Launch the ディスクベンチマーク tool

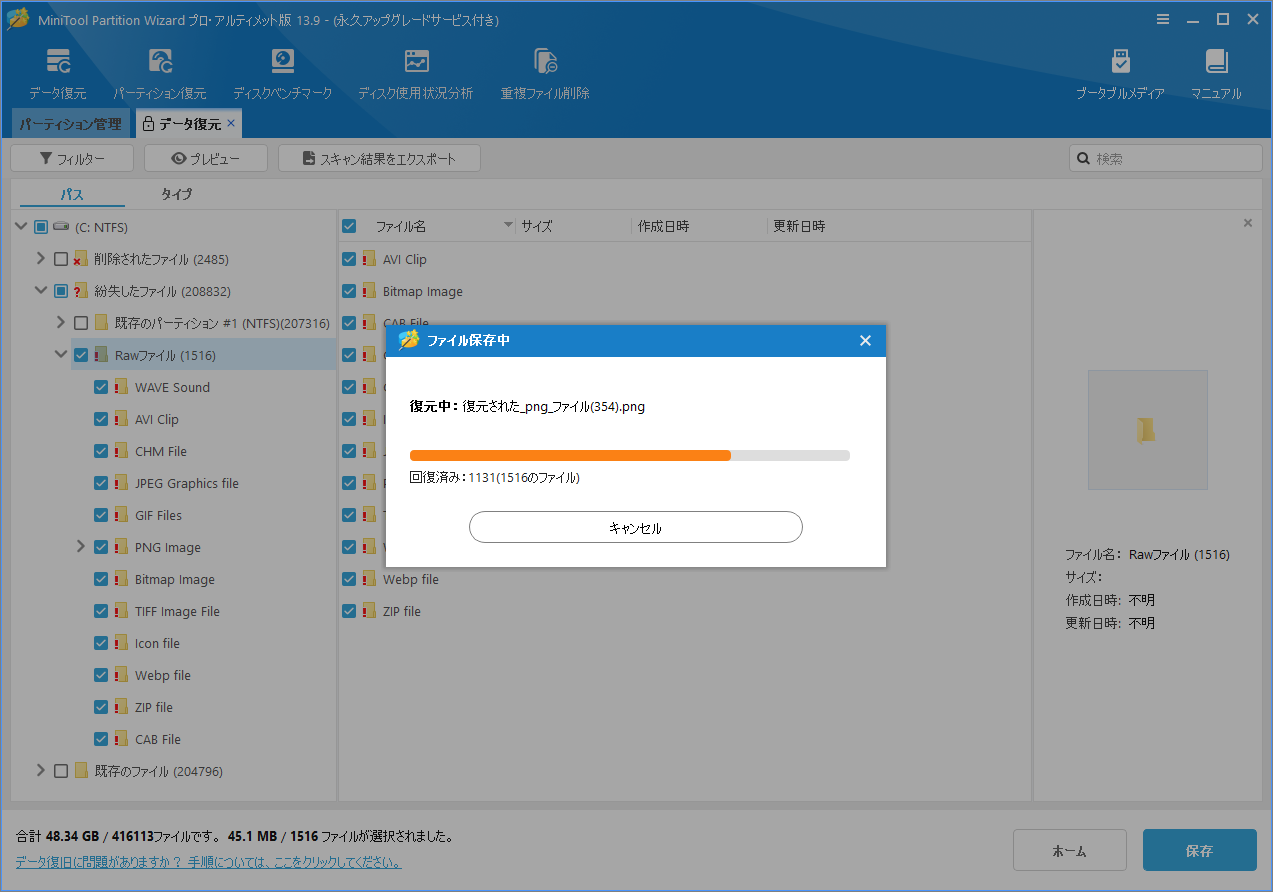tap(283, 62)
